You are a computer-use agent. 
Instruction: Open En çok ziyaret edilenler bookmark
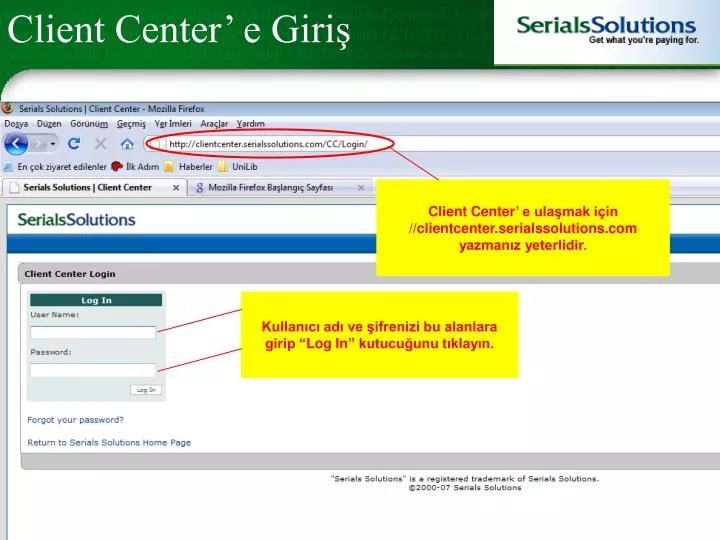[x=55, y=167]
